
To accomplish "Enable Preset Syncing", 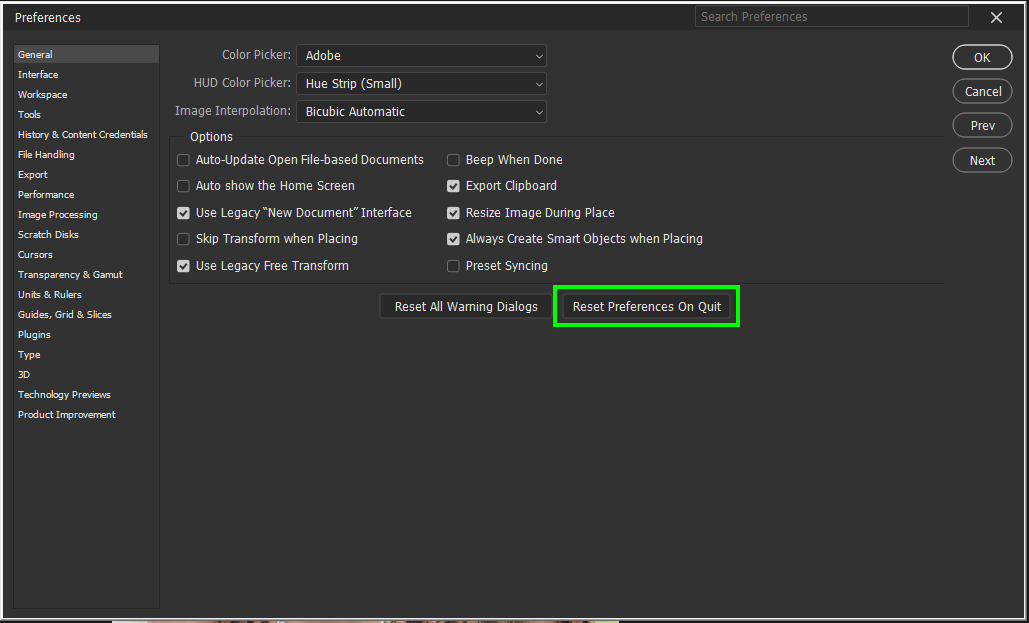I will click(x=453, y=266).
